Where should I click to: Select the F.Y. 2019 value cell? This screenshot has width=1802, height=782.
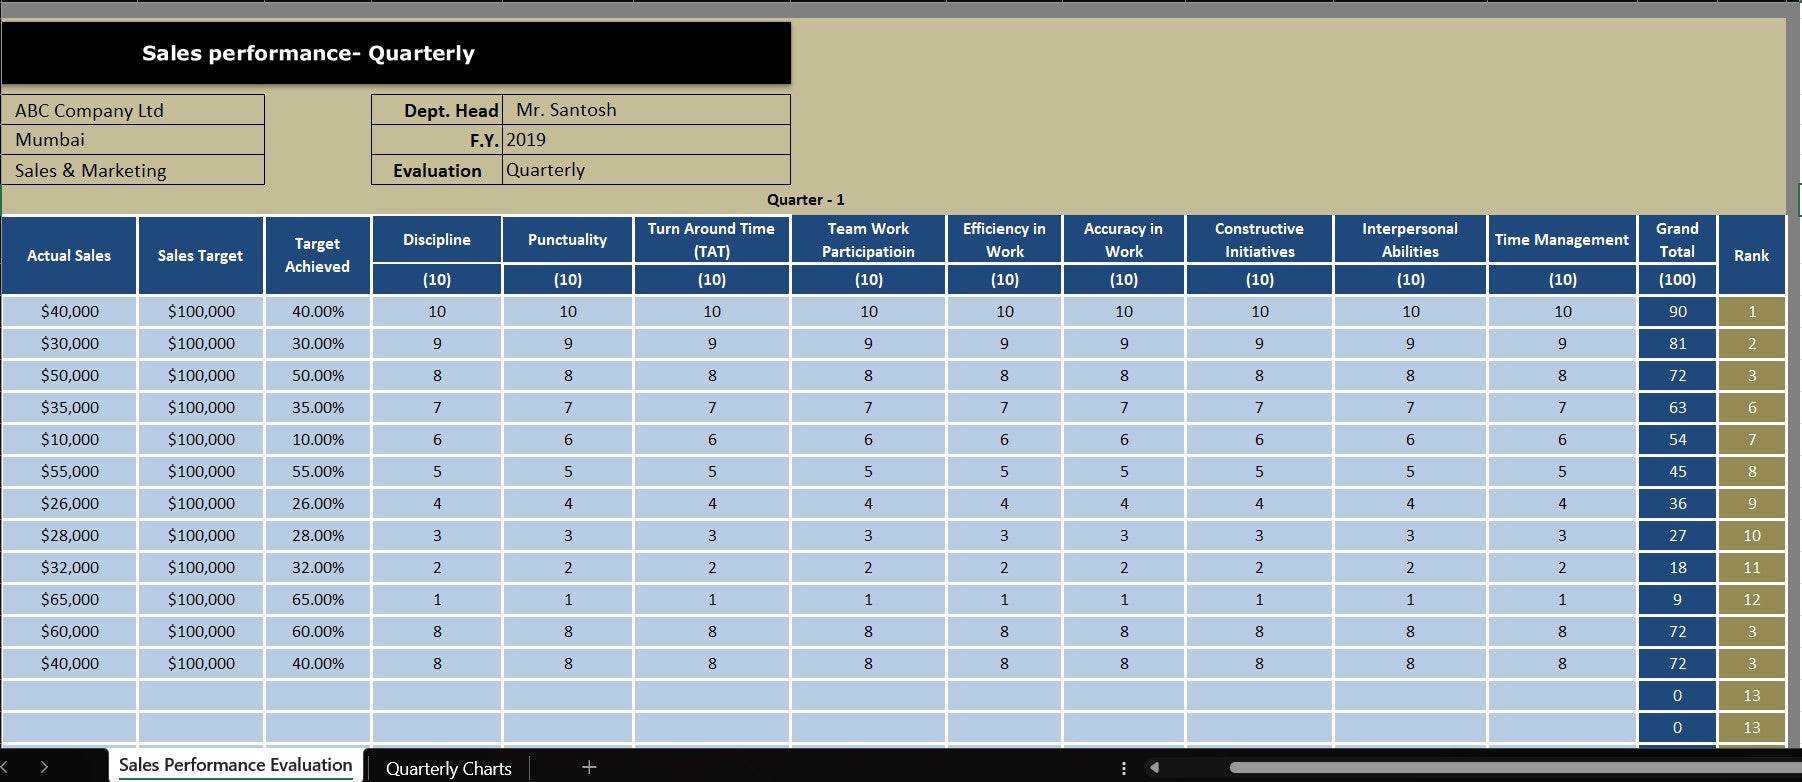[x=645, y=140]
